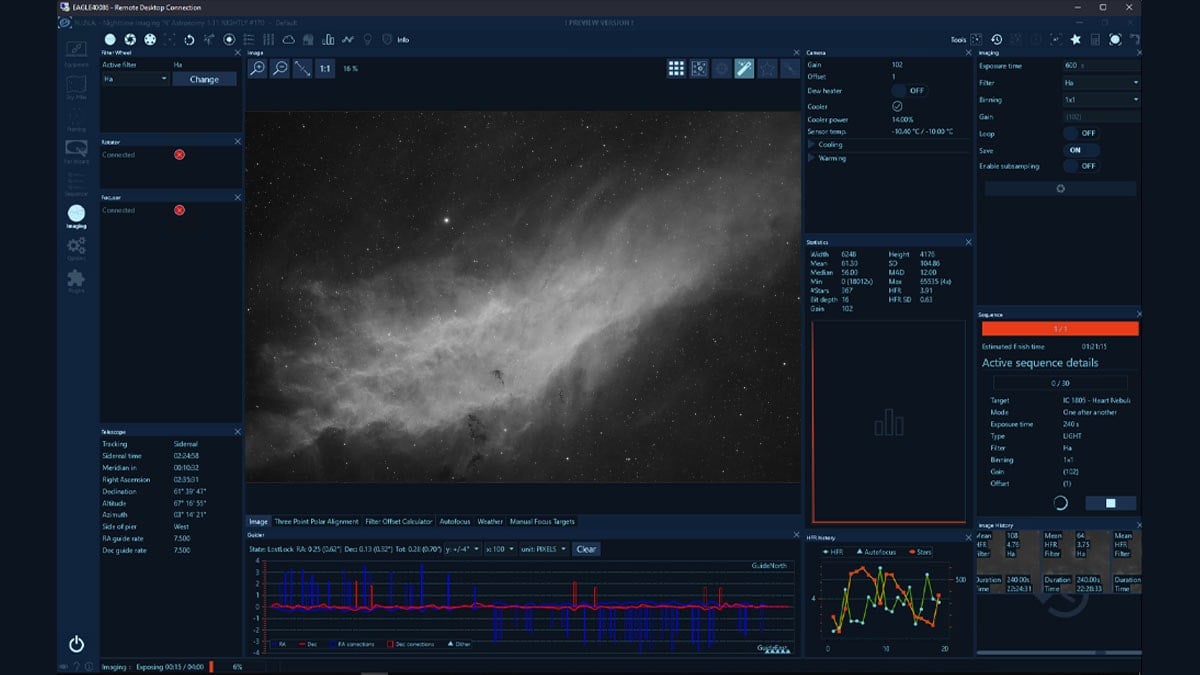Open Plugins puzzle icon in the sidebar

[76, 283]
